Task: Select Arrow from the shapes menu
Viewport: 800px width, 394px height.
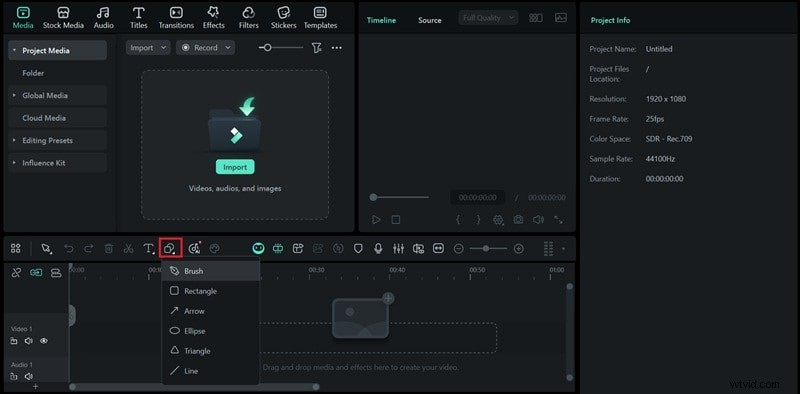Action: tap(210, 311)
